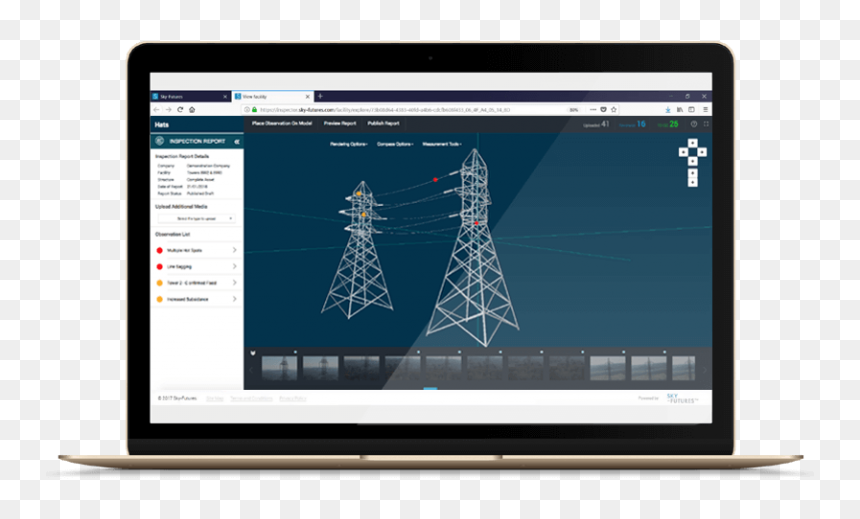Zoom out of the 3D model
This screenshot has width=860, height=519.
[693, 182]
